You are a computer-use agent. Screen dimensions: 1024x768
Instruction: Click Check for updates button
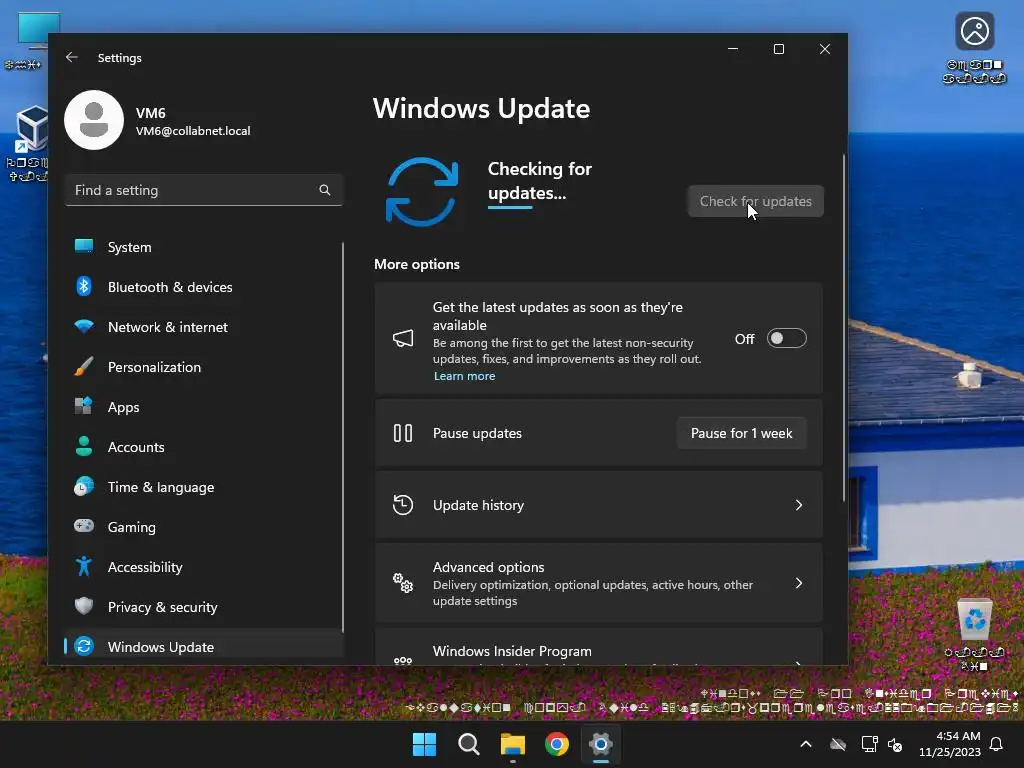756,201
